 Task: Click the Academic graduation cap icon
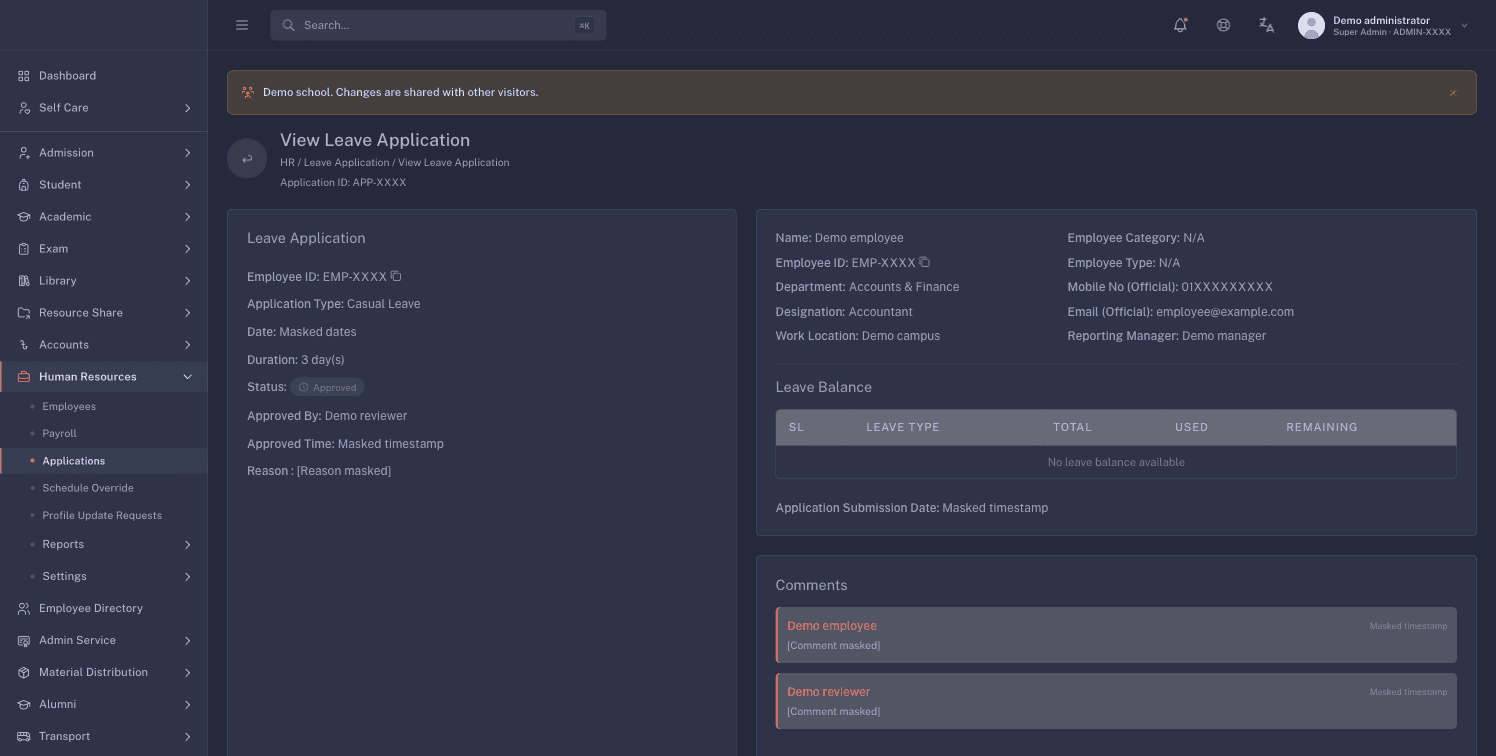click(x=24, y=217)
